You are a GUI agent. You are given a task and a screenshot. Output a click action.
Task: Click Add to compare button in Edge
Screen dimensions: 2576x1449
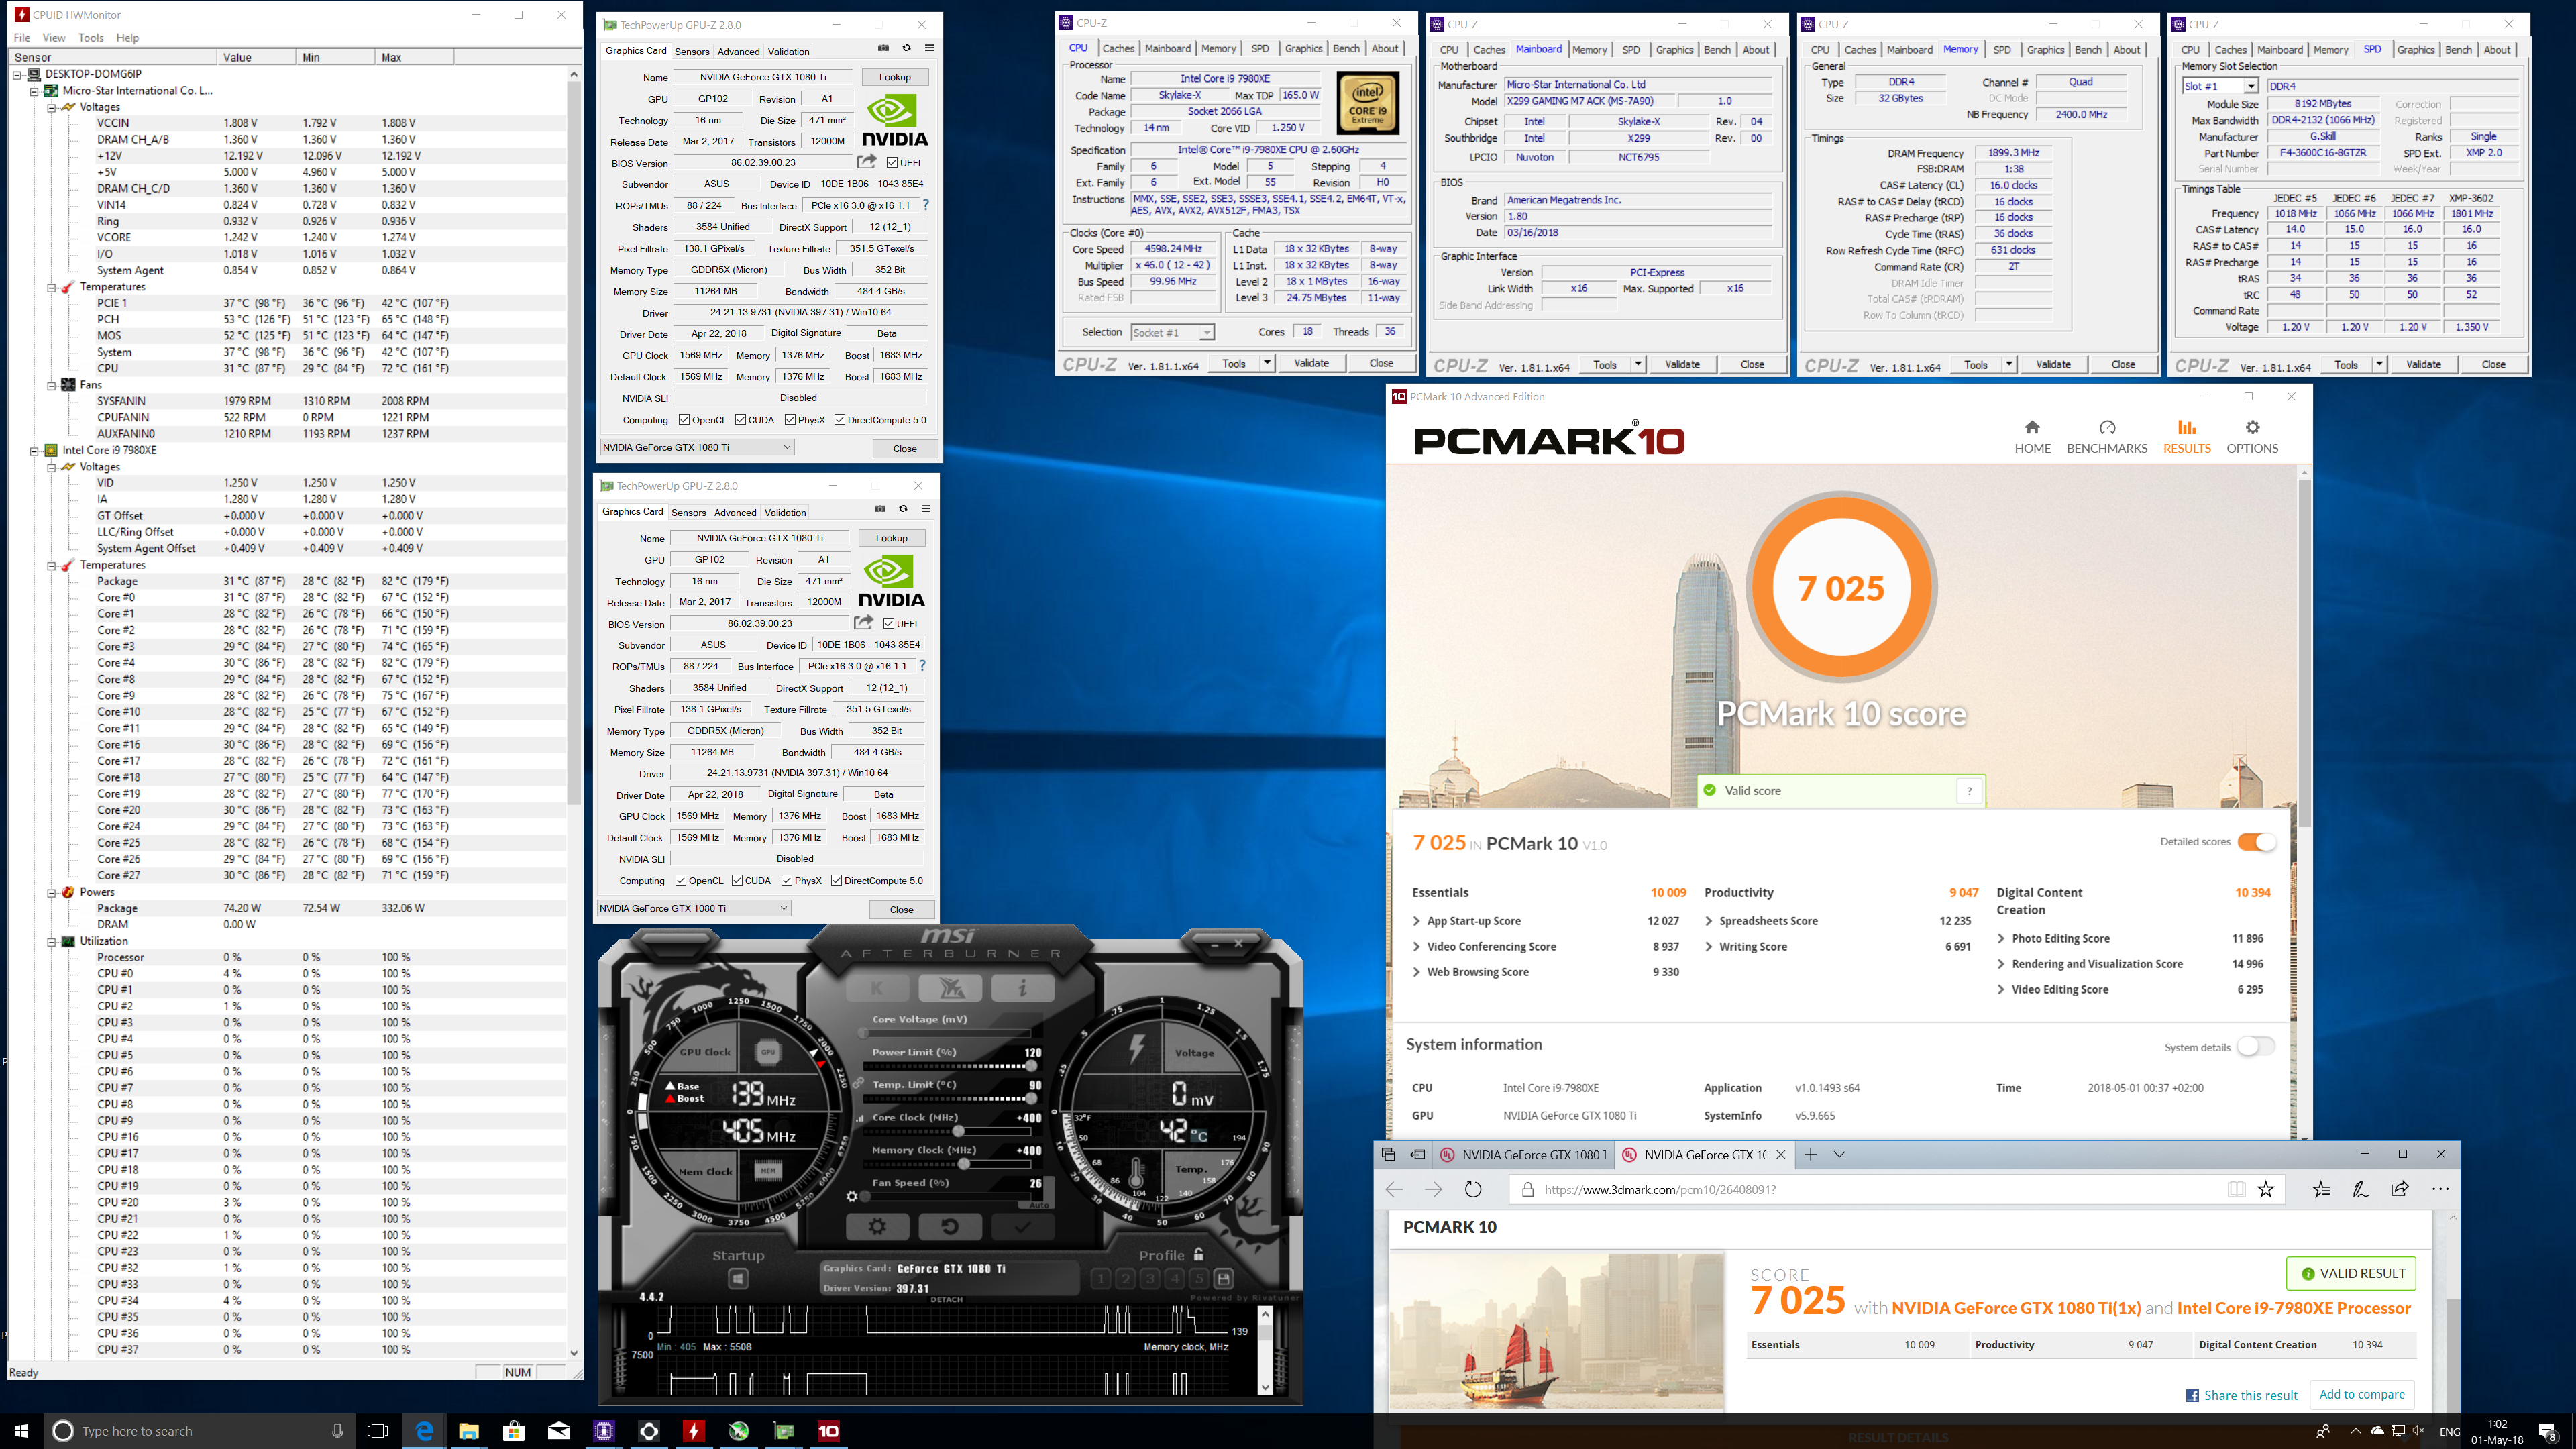pos(2362,1394)
